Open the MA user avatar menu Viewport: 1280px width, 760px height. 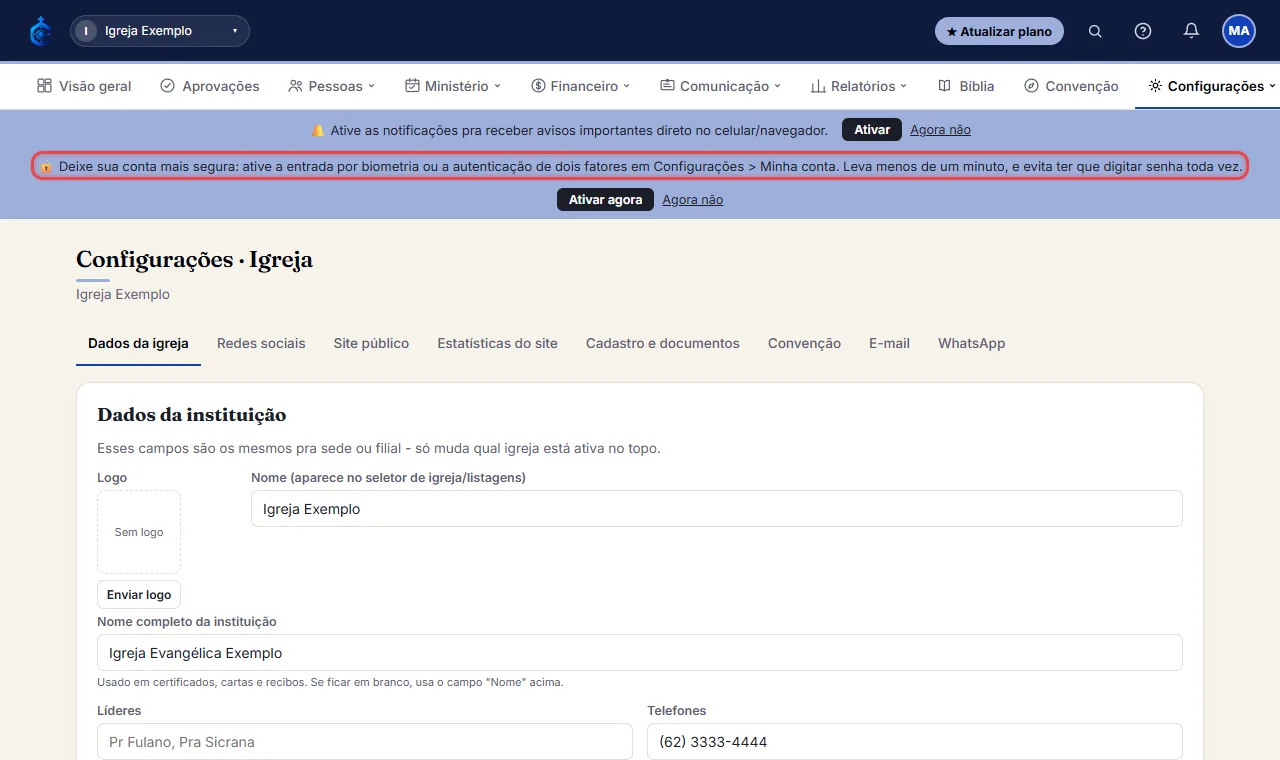coord(1239,31)
